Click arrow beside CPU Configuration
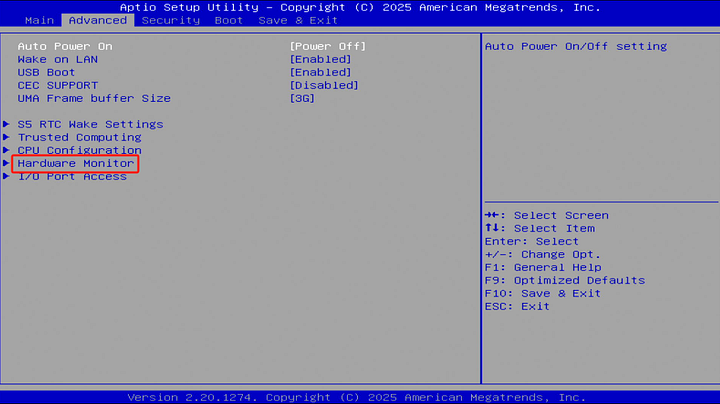This screenshot has width=720, height=404. 7,150
